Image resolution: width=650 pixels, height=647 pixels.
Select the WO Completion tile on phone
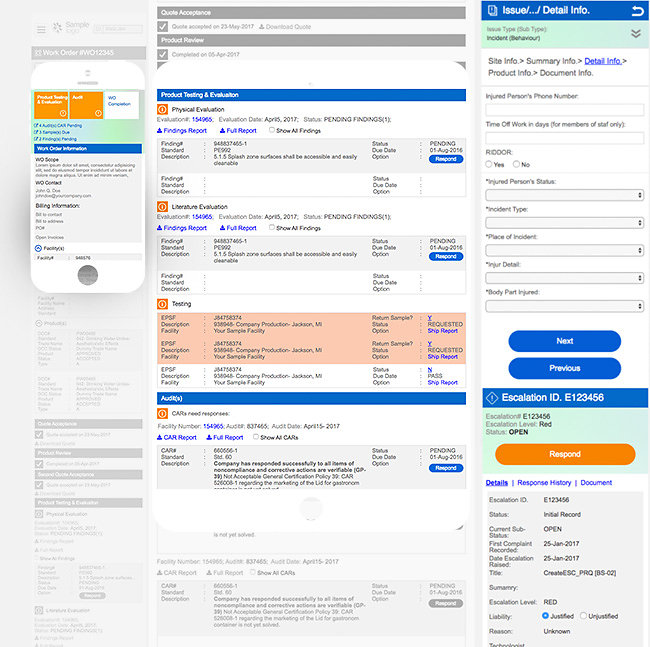pos(121,105)
